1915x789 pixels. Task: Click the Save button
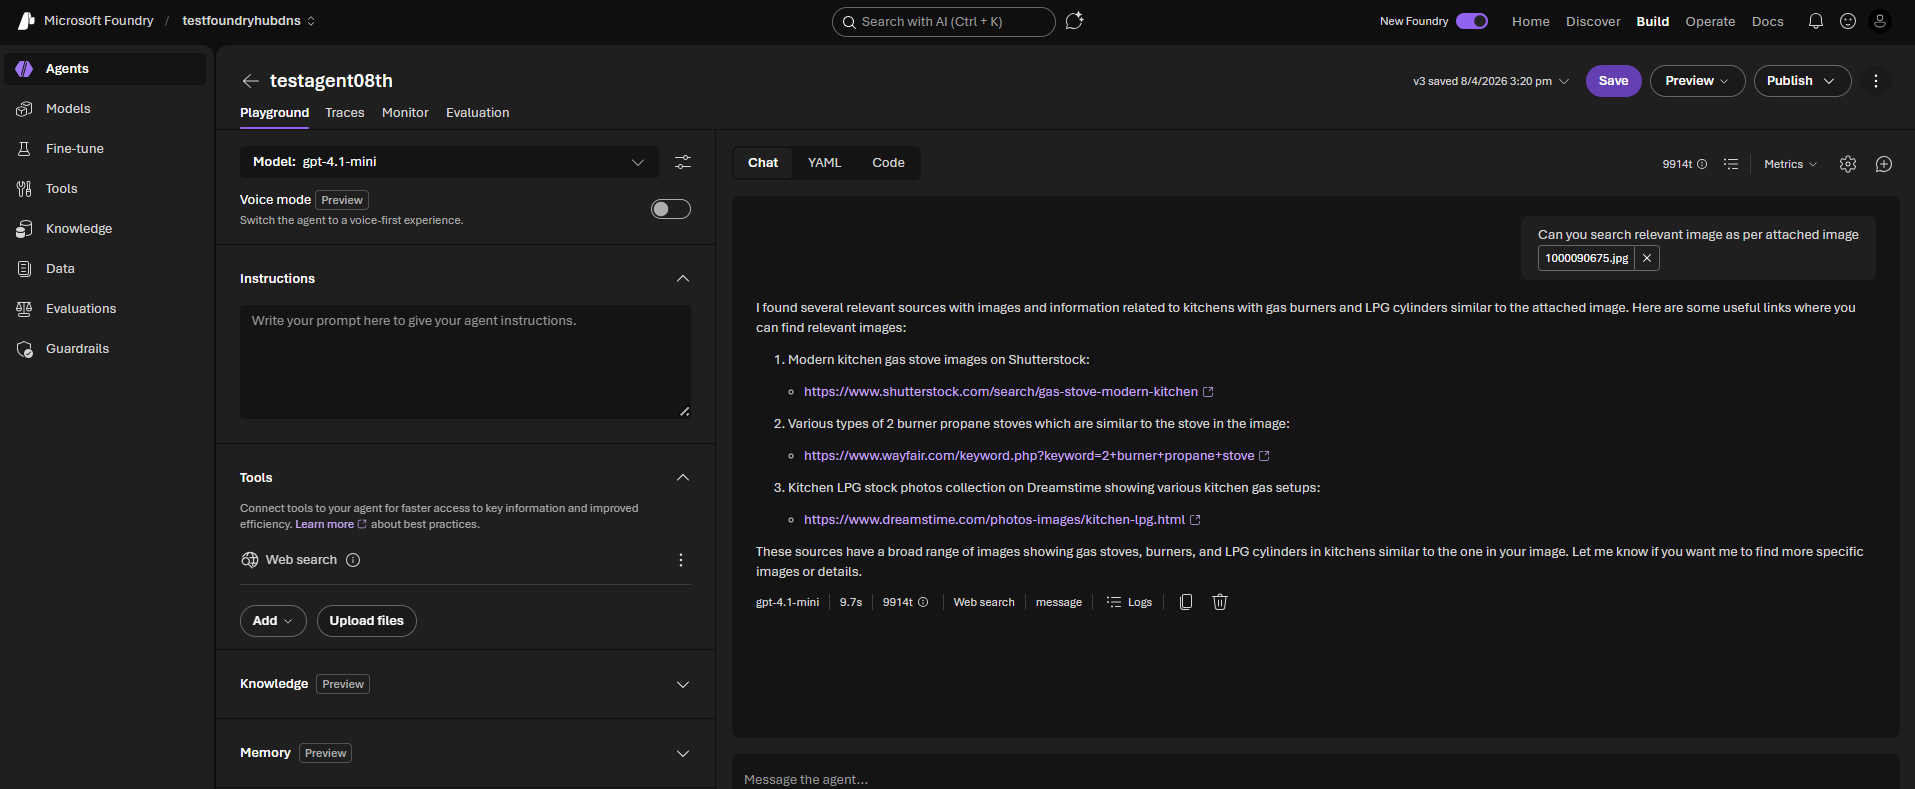click(1613, 81)
